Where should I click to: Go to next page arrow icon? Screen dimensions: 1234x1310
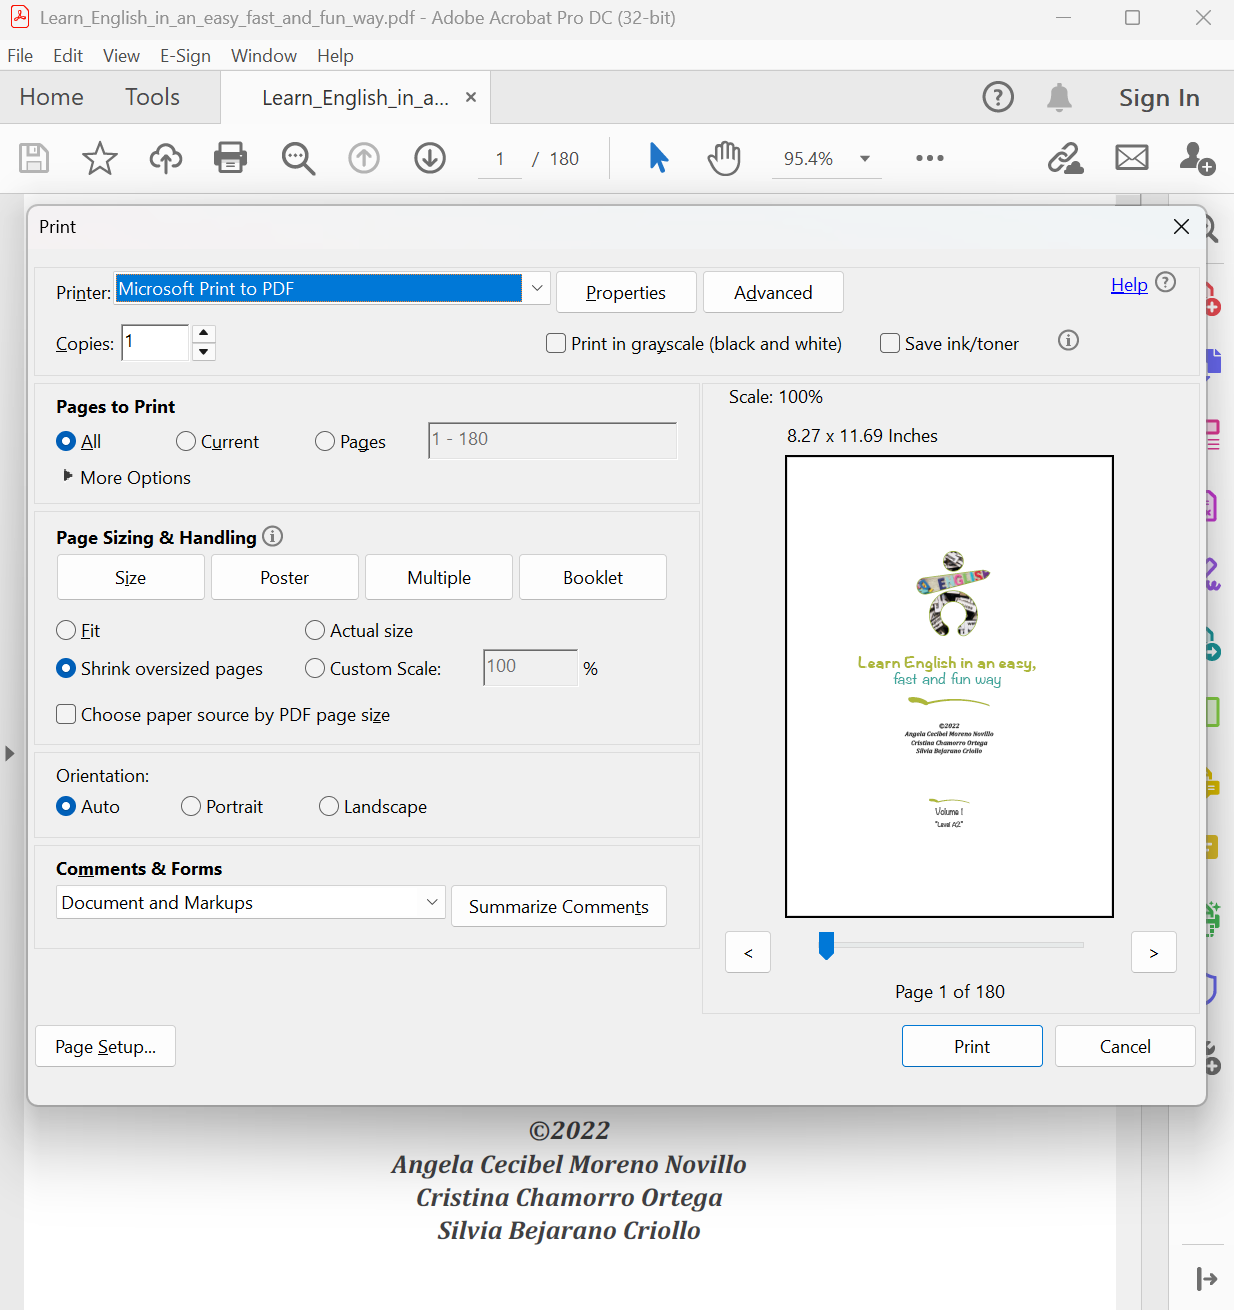(x=430, y=158)
